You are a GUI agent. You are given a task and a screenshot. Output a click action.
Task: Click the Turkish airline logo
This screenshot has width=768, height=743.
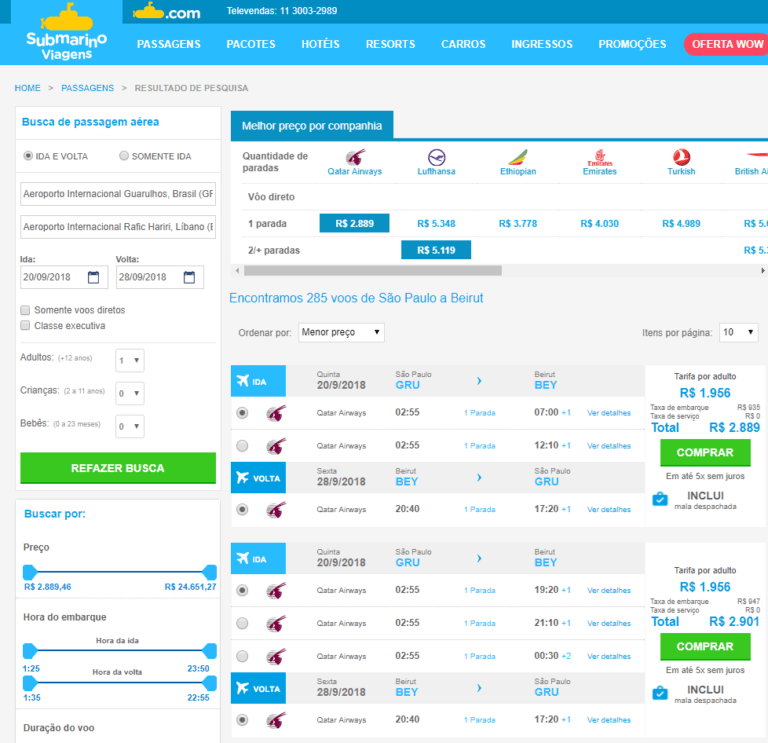[681, 158]
